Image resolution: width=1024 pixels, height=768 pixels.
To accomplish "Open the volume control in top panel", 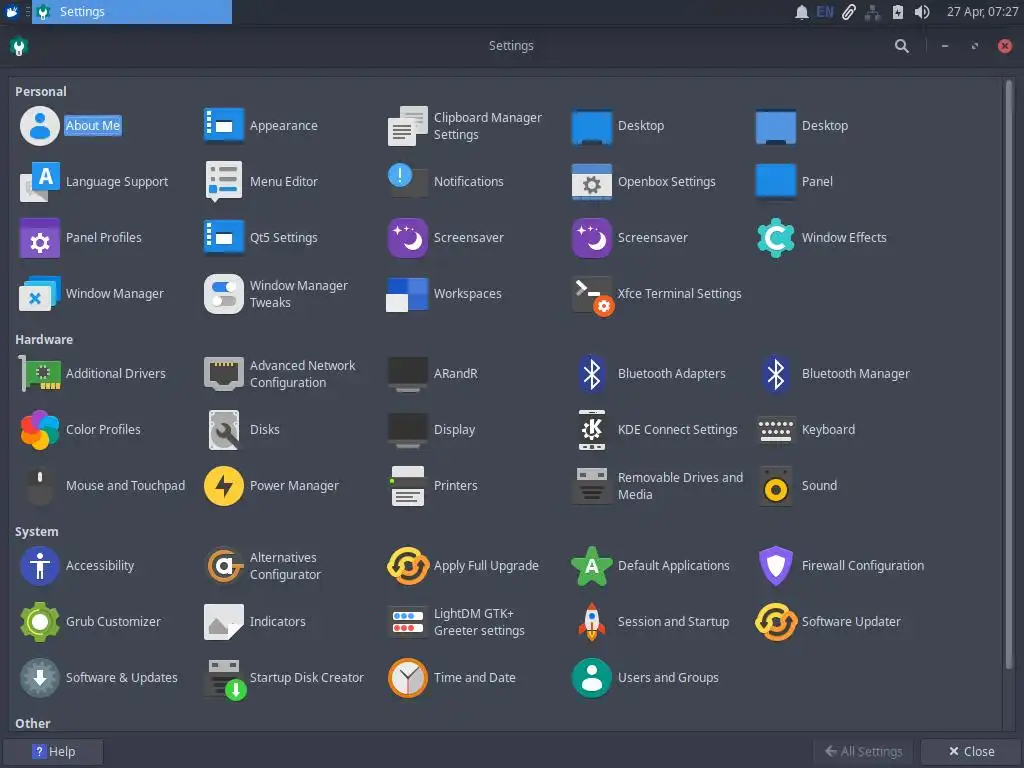I will click(921, 12).
